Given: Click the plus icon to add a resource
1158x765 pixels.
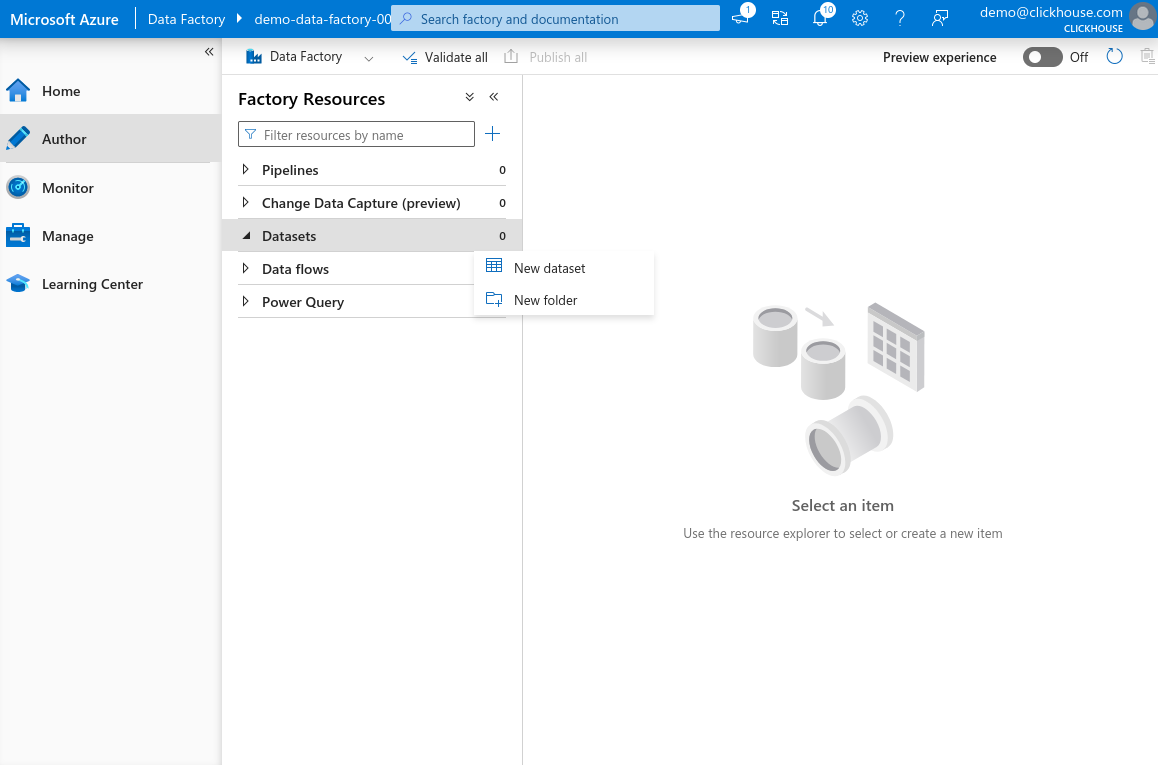Looking at the screenshot, I should click(492, 134).
